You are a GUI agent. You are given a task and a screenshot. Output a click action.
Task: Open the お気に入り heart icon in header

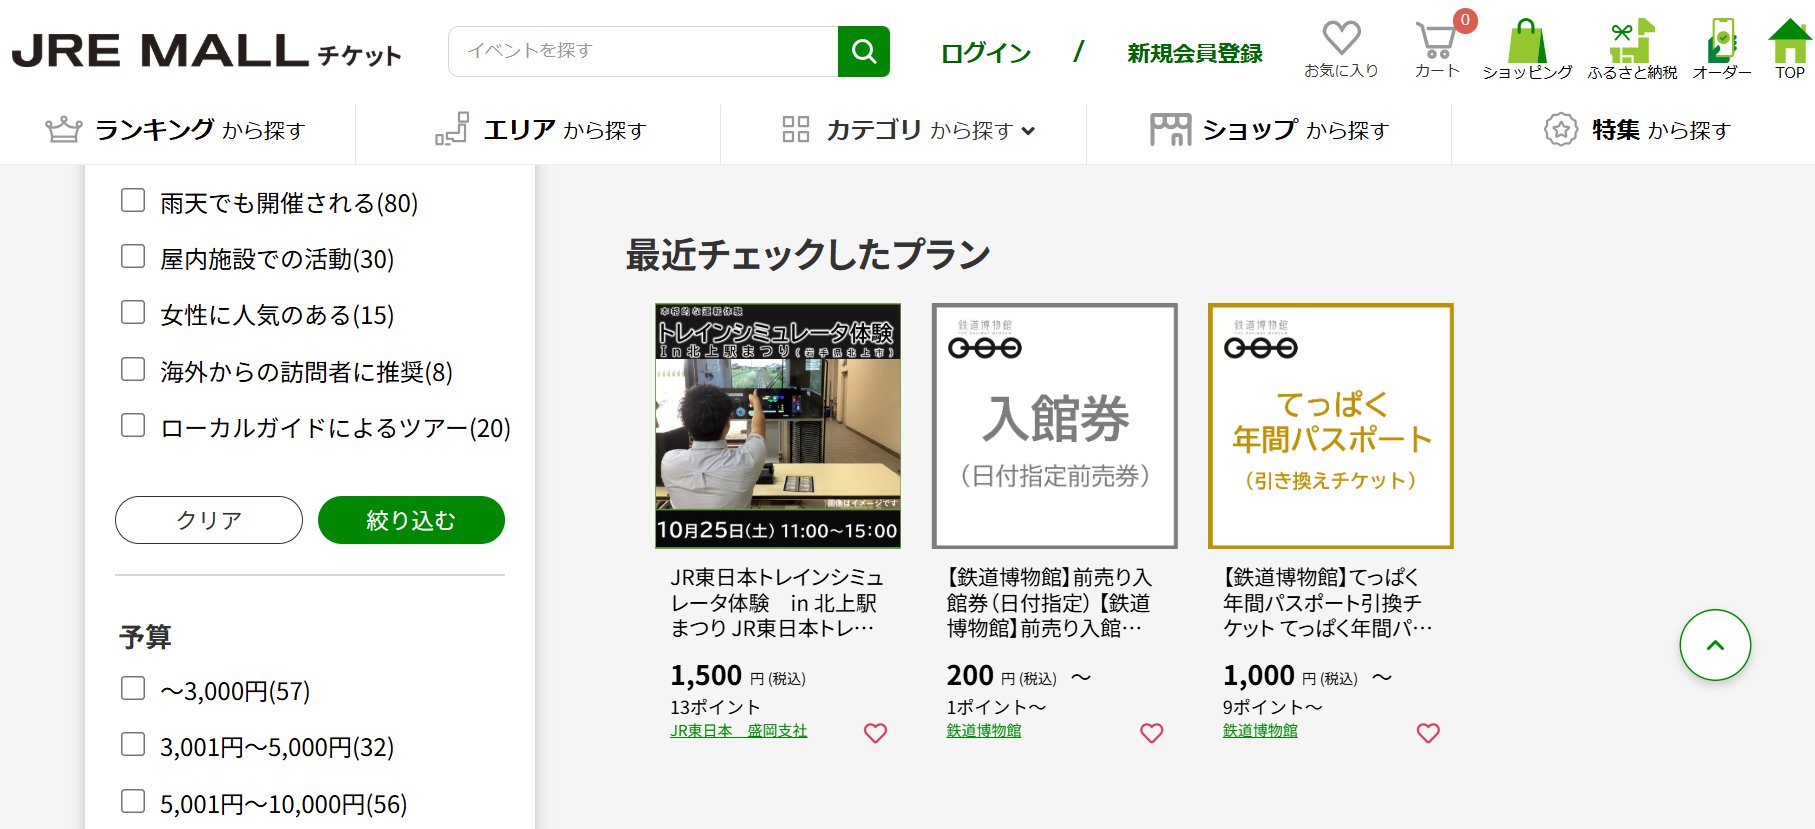[1341, 39]
